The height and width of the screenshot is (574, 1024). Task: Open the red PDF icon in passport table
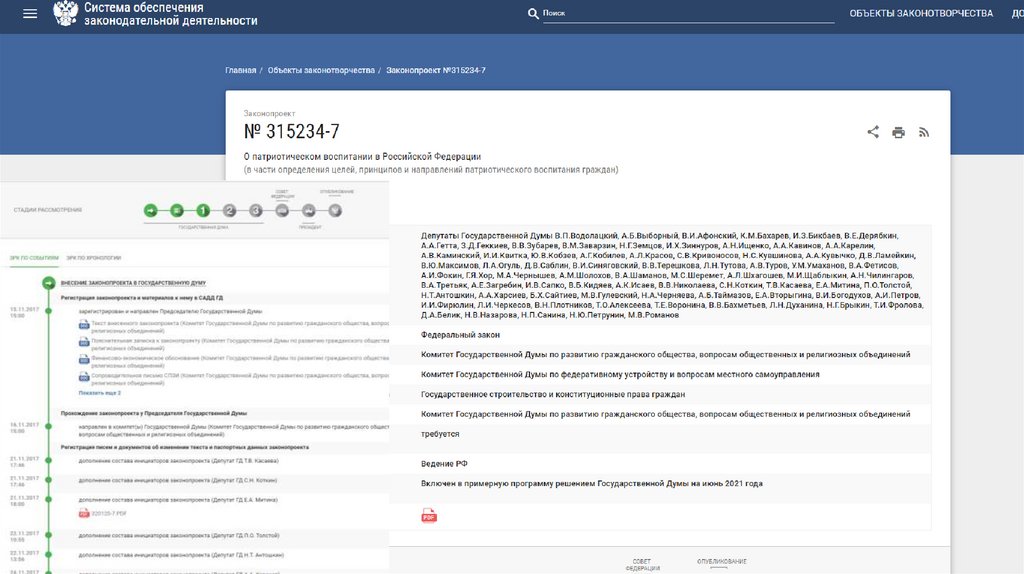pos(429,516)
